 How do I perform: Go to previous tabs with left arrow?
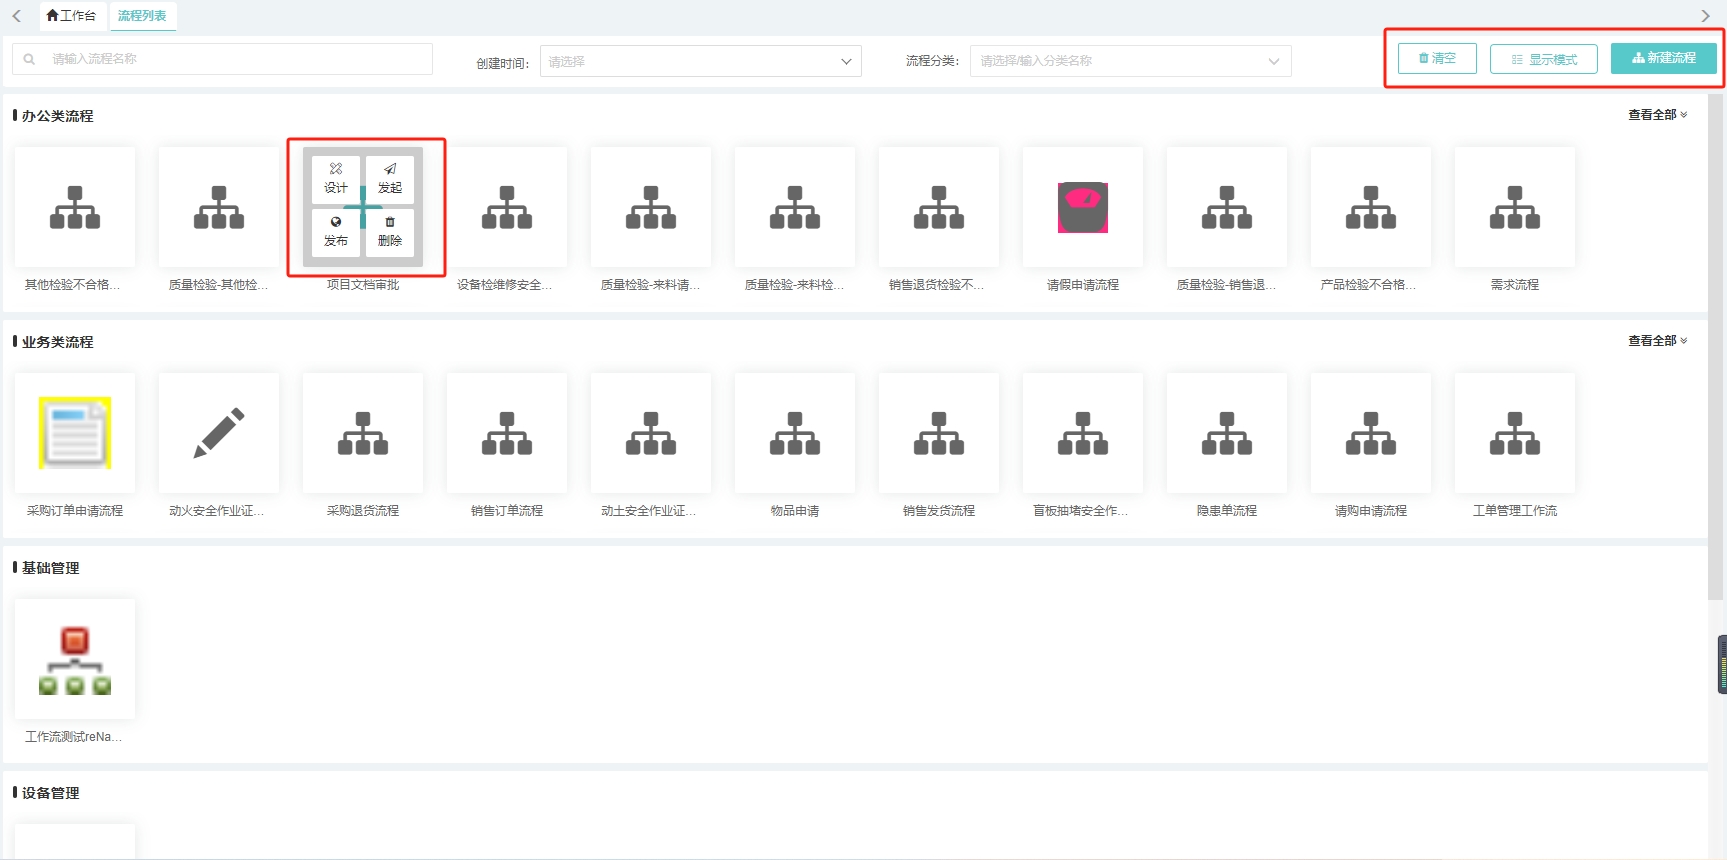(17, 16)
